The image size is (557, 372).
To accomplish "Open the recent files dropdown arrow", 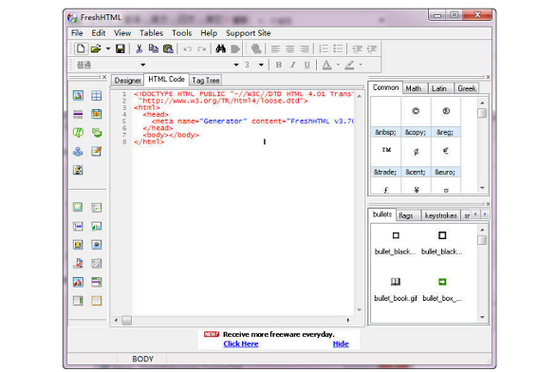I will (108, 49).
